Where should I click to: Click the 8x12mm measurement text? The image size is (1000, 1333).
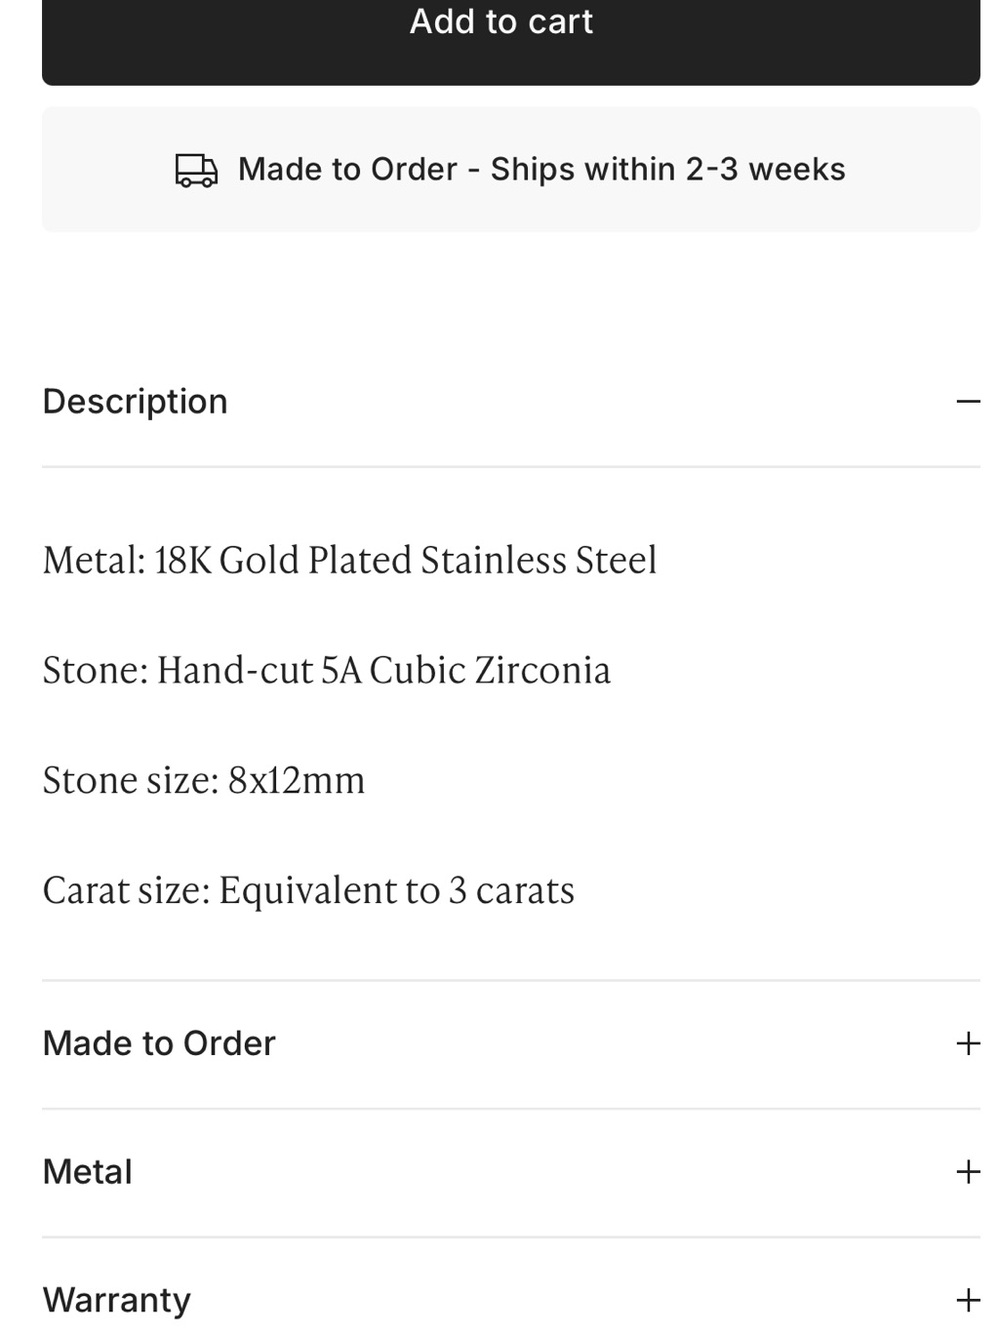click(297, 780)
